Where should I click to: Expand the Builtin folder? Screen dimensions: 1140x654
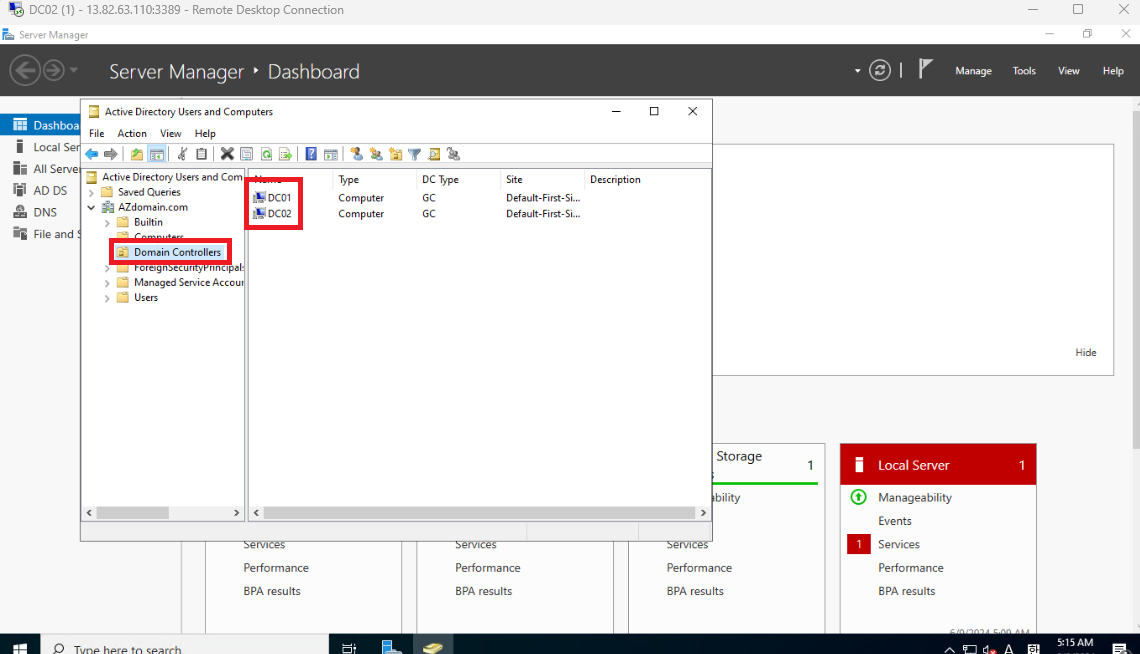(108, 223)
